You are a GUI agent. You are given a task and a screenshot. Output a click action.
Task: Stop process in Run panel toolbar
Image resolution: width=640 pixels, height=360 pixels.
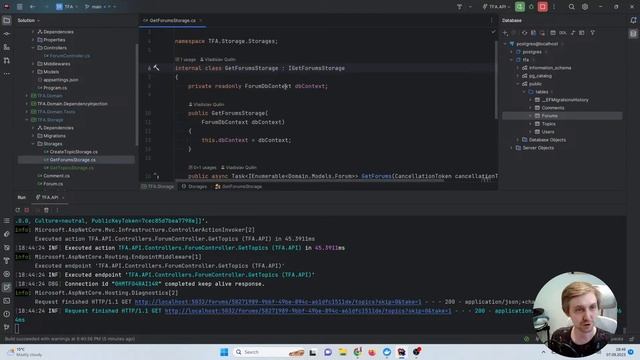coord(27,210)
